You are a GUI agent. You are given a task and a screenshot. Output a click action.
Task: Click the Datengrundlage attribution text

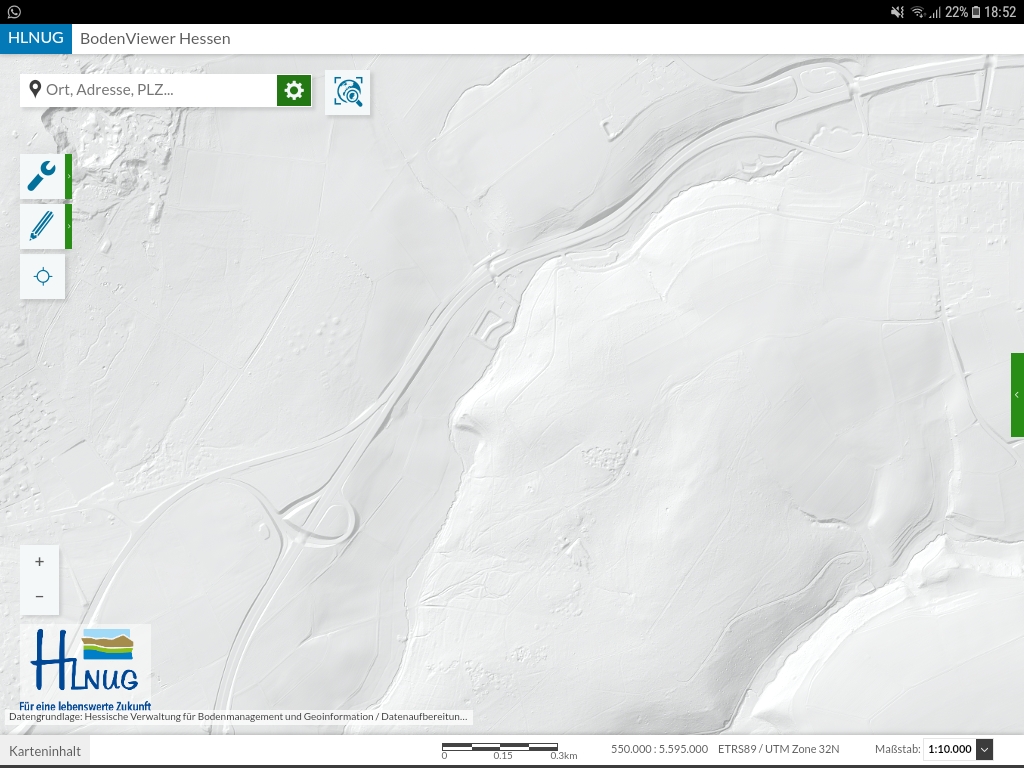[x=238, y=716]
